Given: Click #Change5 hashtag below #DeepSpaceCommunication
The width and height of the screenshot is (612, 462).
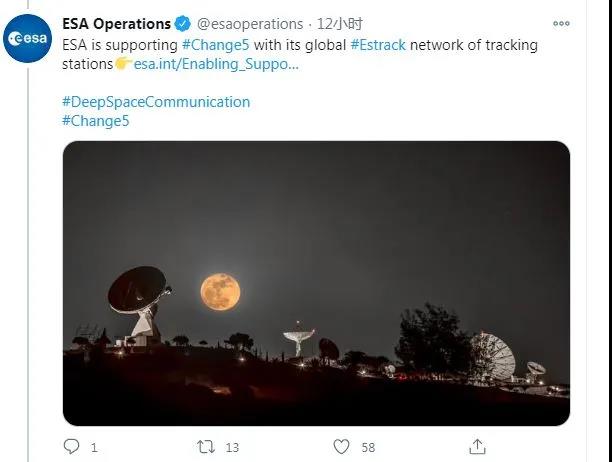Looking at the screenshot, I should [x=96, y=121].
